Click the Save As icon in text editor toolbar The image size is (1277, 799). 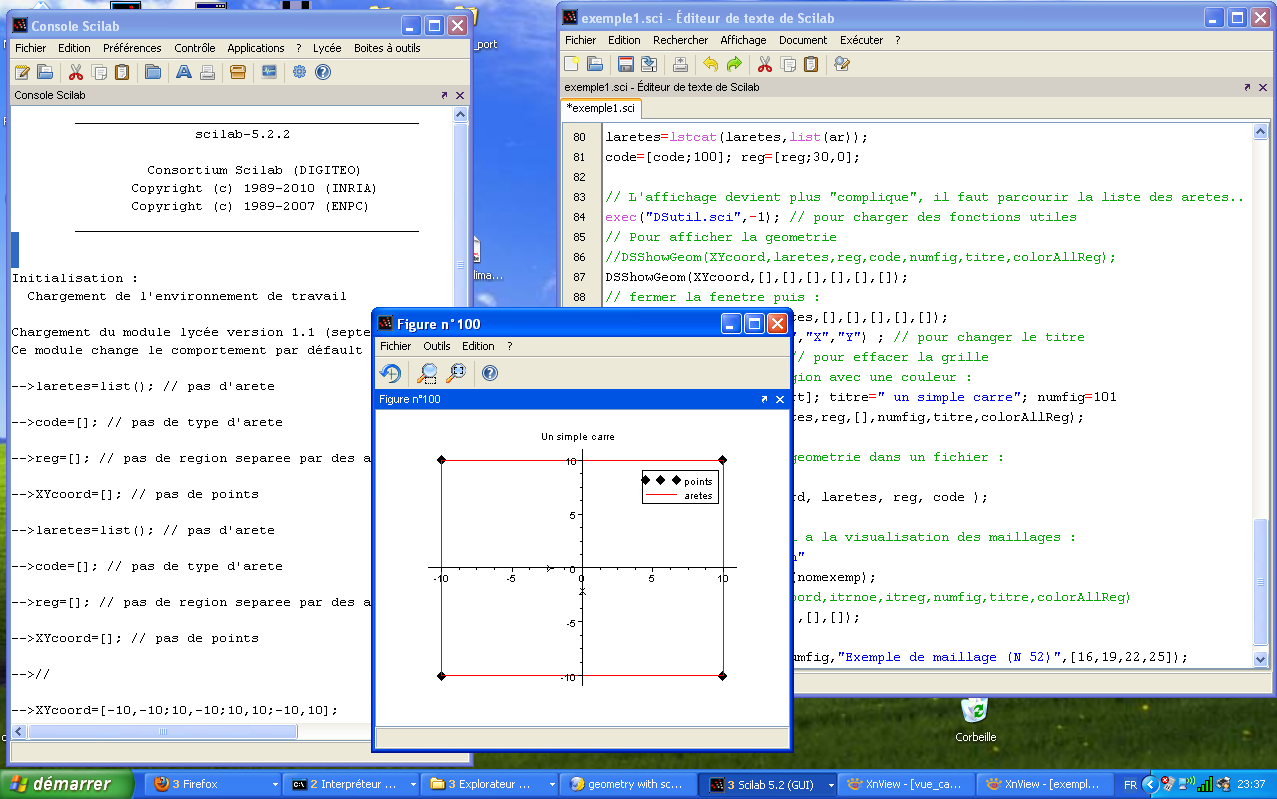[x=649, y=64]
